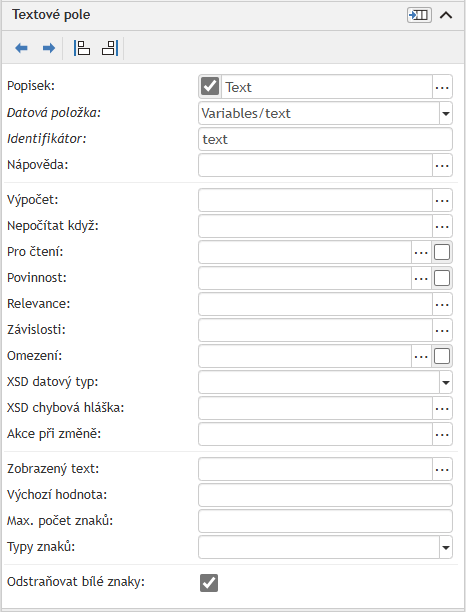This screenshot has width=466, height=612.
Task: Select the align right toolbar icon
Action: point(110,48)
